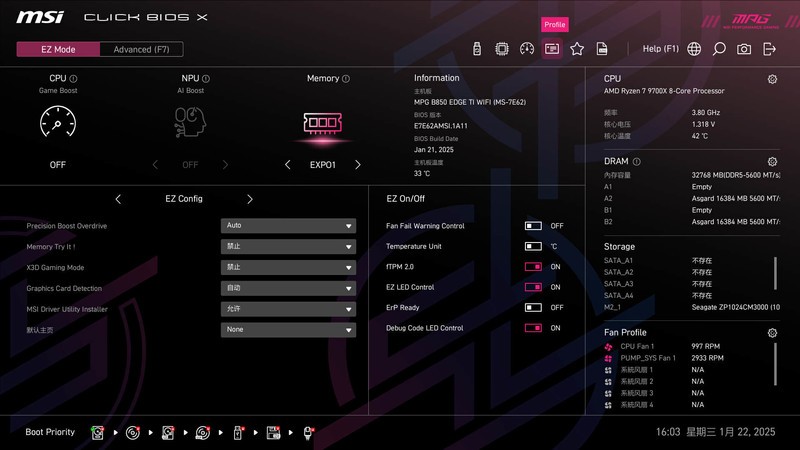The image size is (800, 450).
Task: Click the Jan 21, 2025 build date
Action: 434,149
